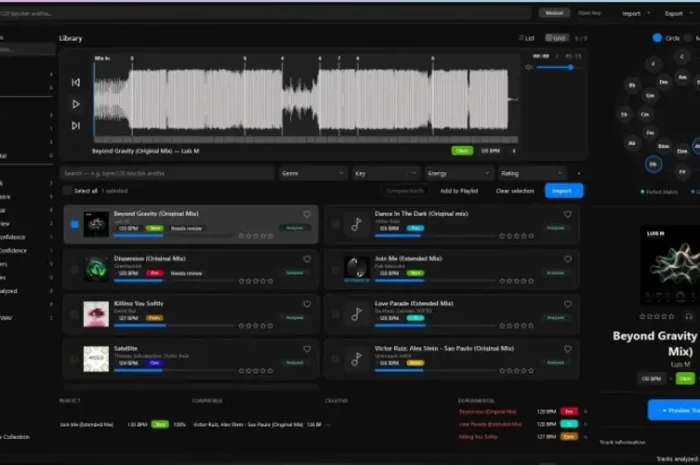Click the blue Preview Track button
This screenshot has width=700, height=465.
click(675, 410)
